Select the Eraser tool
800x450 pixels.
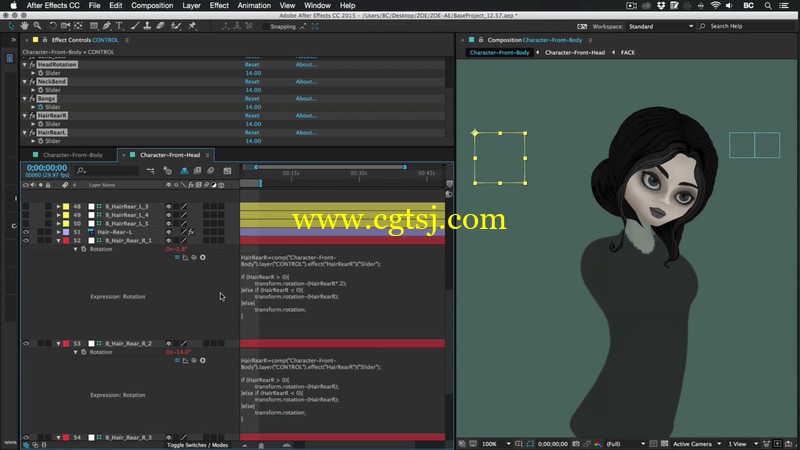160,26
